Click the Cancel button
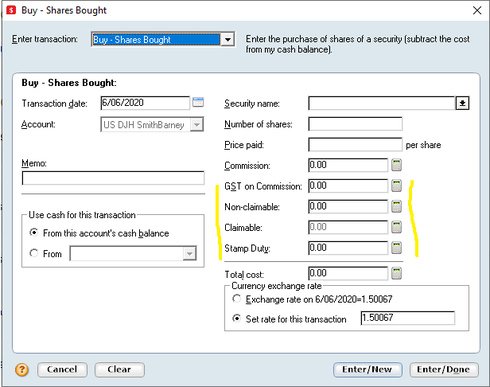This screenshot has width=490, height=387. [x=62, y=370]
